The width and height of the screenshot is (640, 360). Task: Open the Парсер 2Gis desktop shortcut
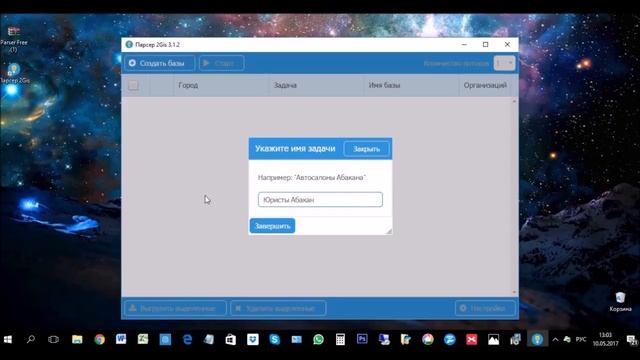pos(14,73)
